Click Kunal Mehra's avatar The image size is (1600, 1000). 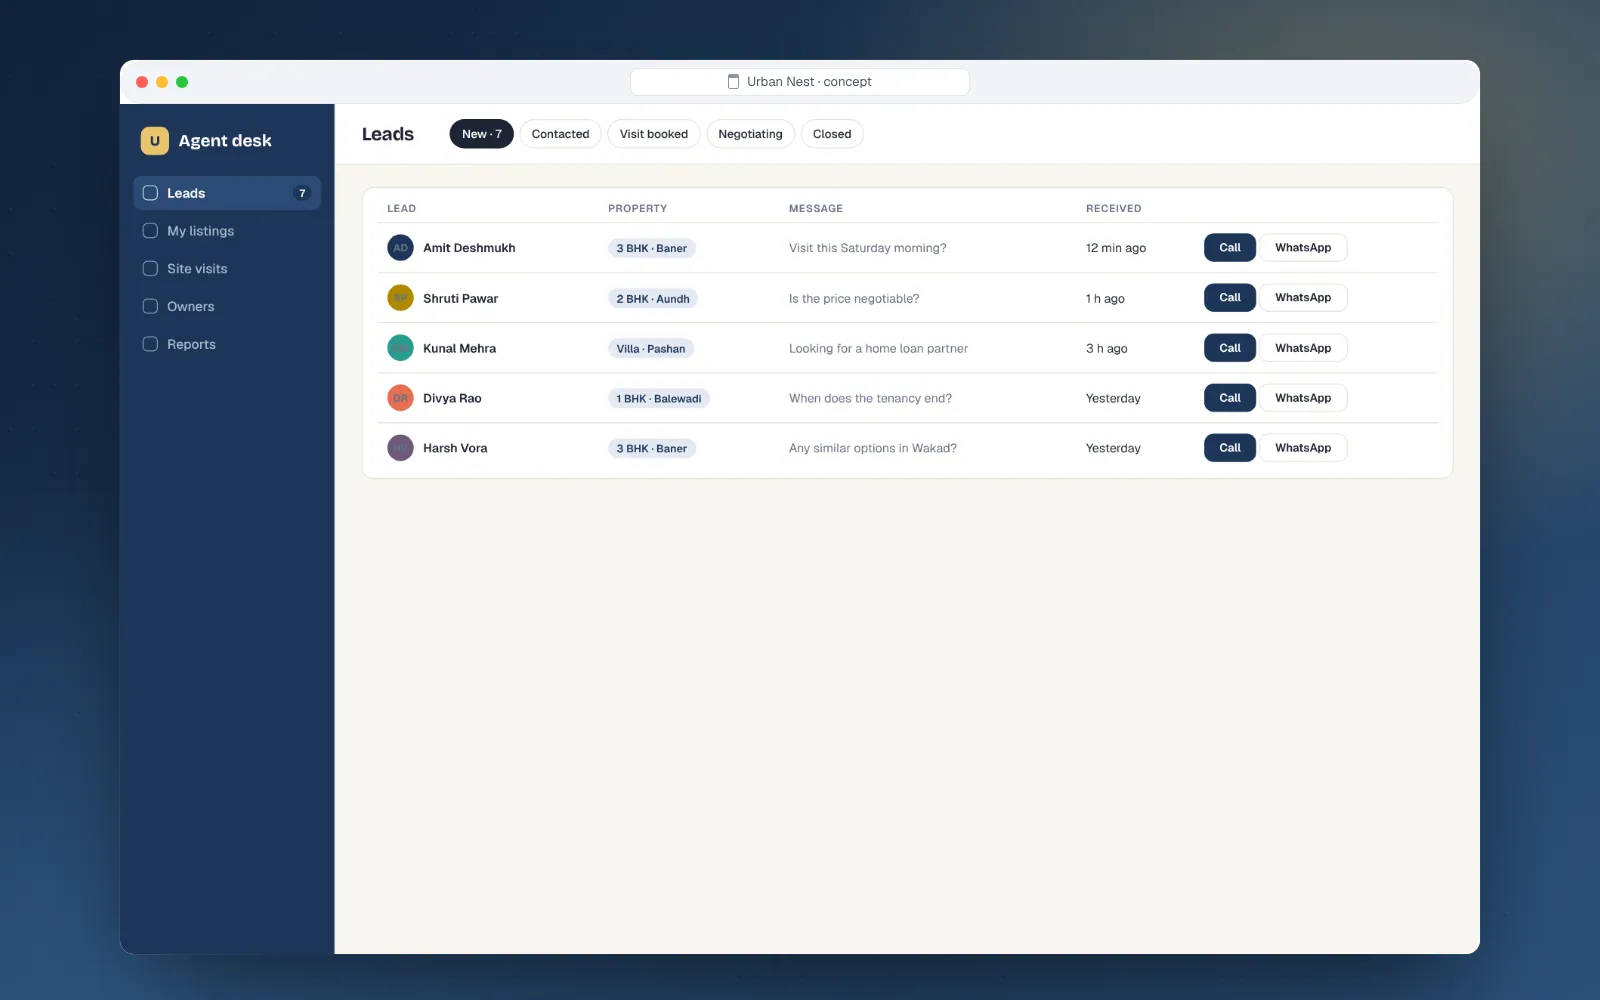coord(400,348)
